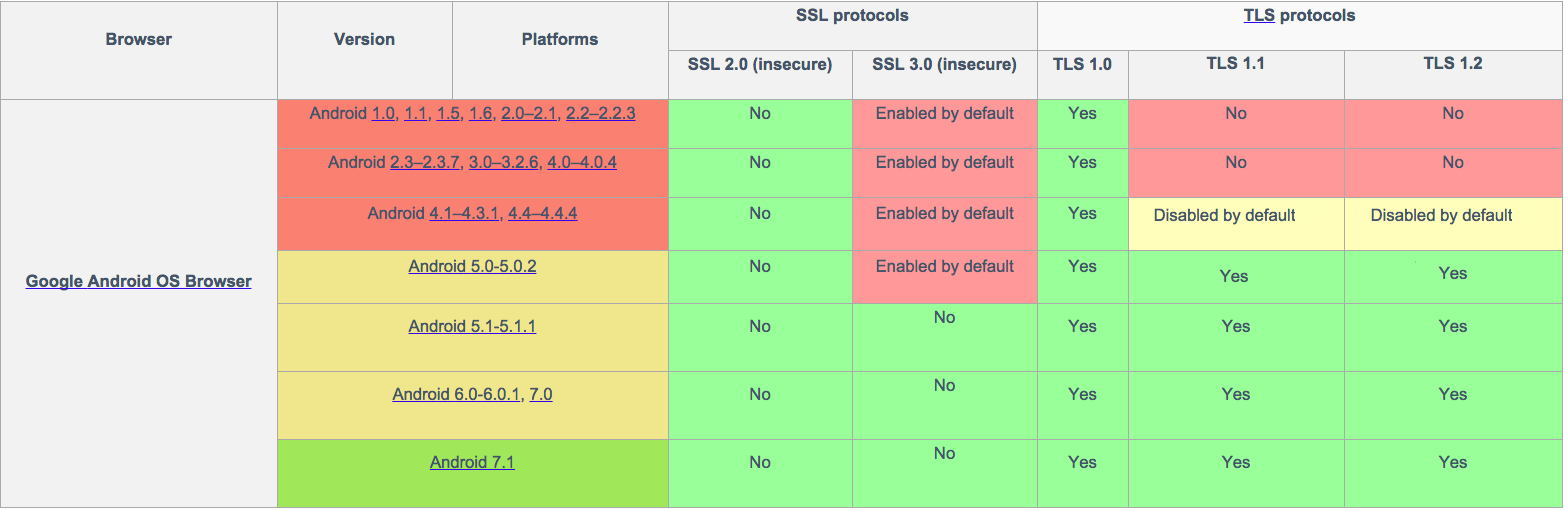
Task: Open the Android 2.0–2.1 link
Action: pos(529,114)
